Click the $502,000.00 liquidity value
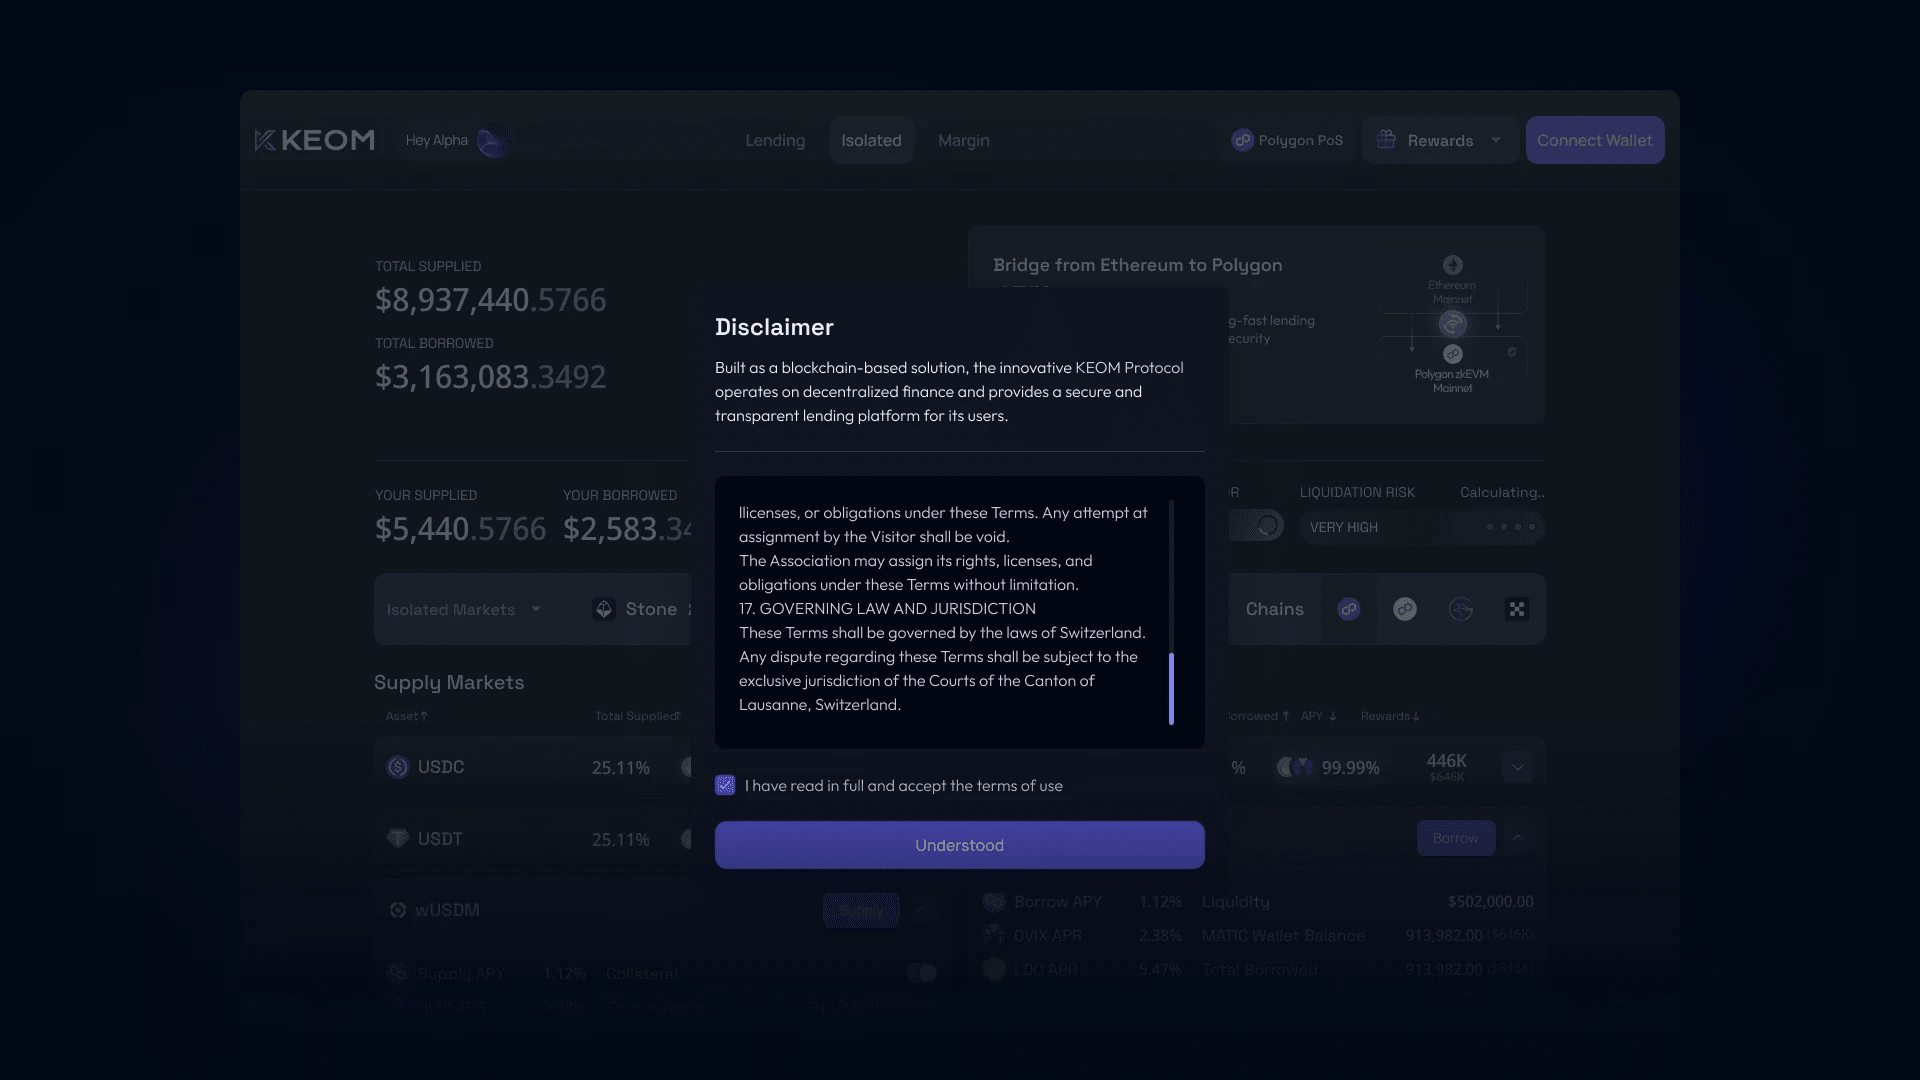The width and height of the screenshot is (1920, 1080). (x=1490, y=902)
